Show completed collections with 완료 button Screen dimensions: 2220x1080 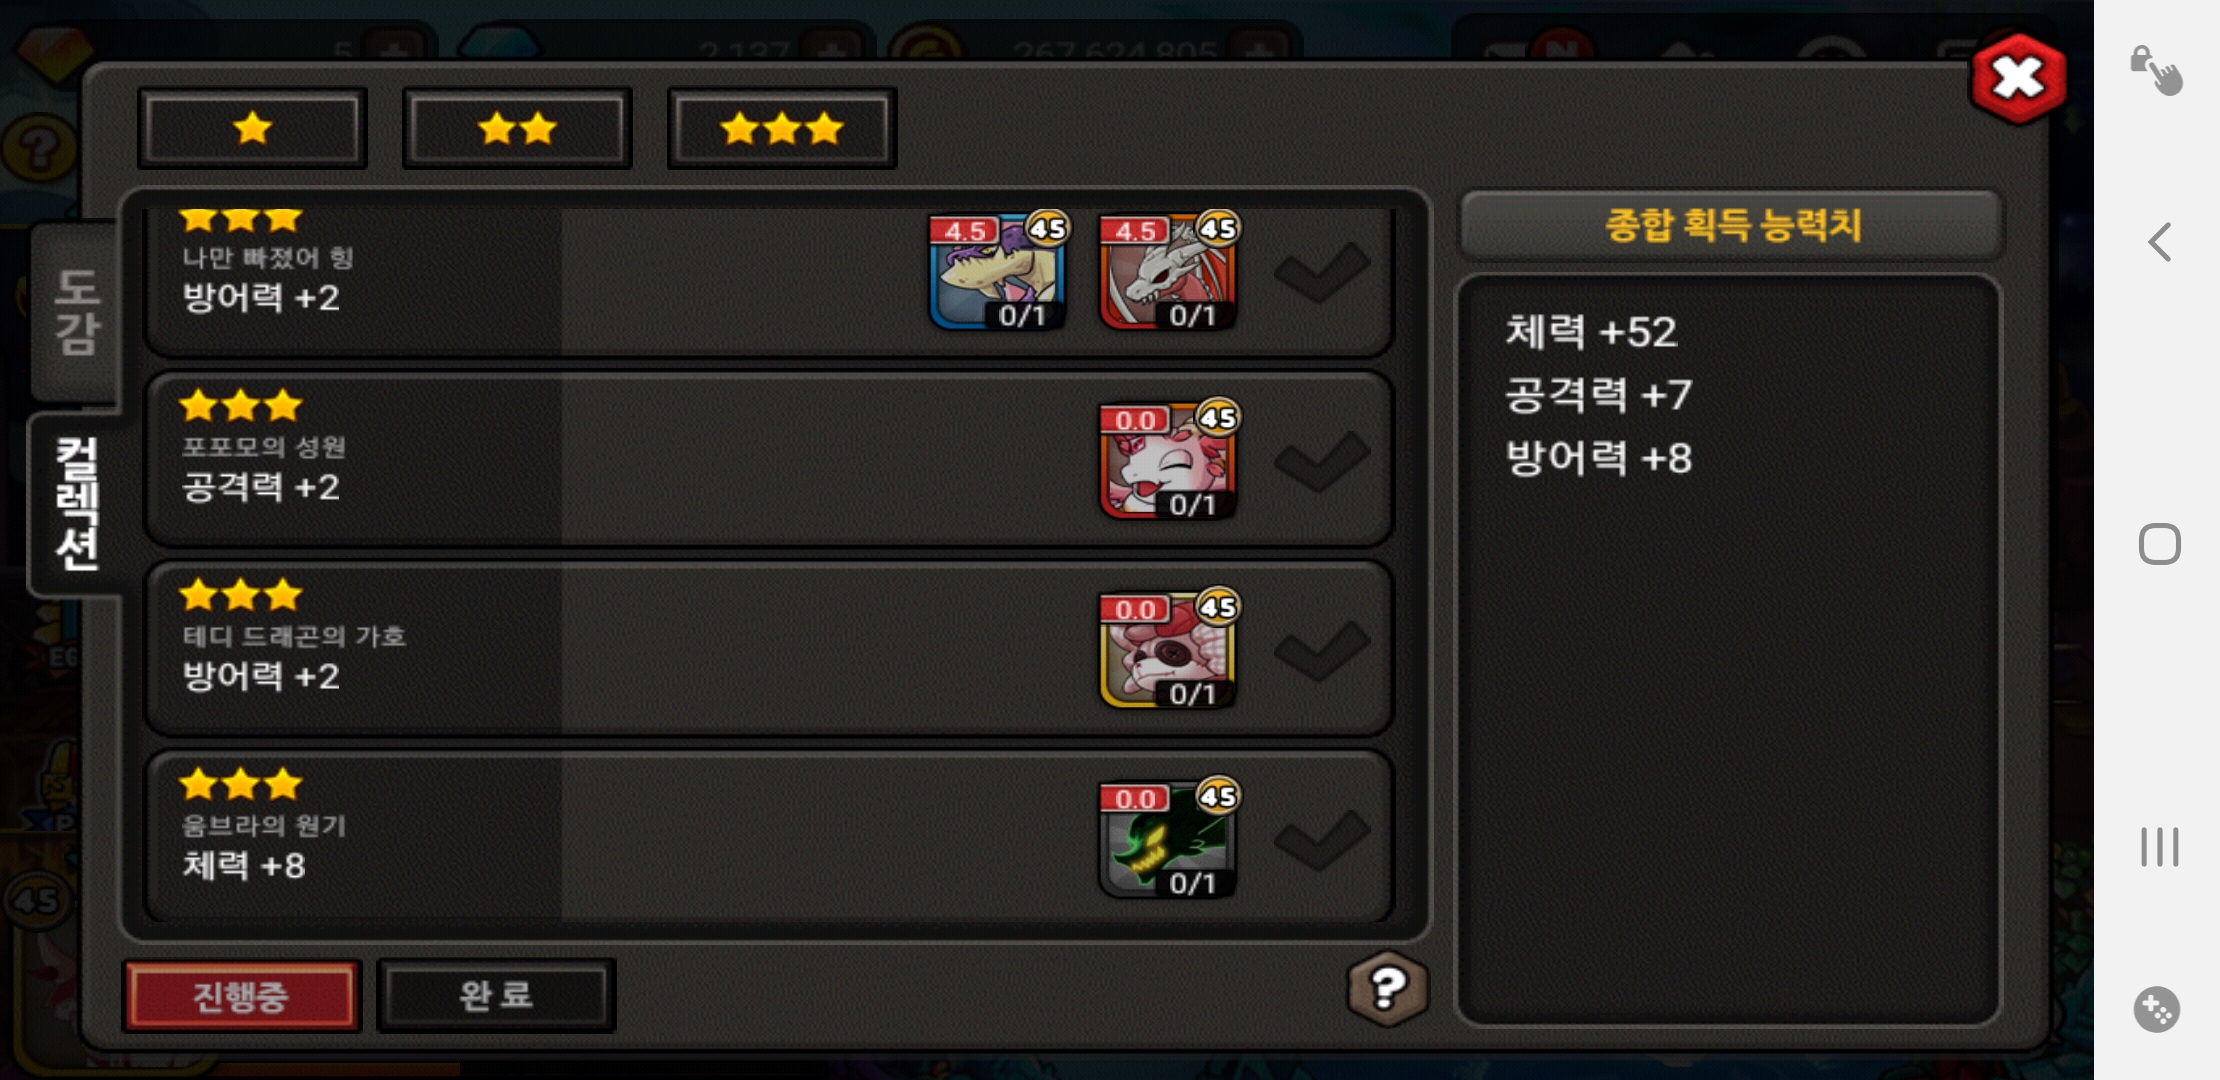496,996
